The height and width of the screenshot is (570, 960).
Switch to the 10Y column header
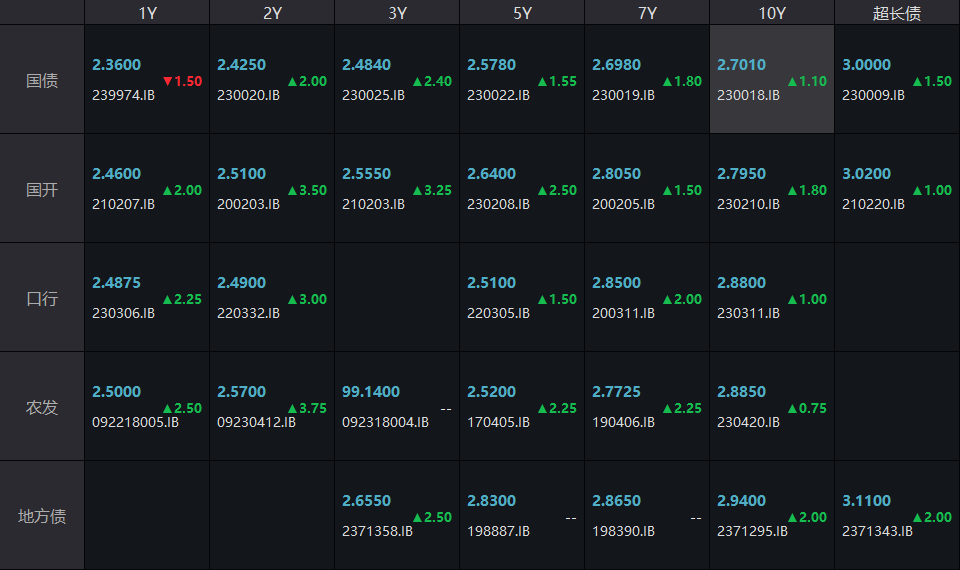(772, 12)
